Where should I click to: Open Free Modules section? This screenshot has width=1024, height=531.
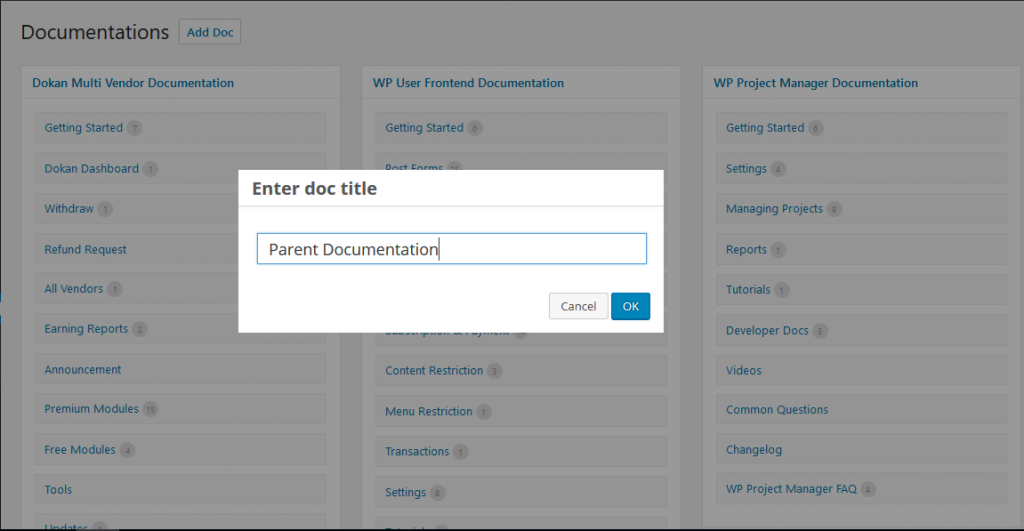point(80,450)
